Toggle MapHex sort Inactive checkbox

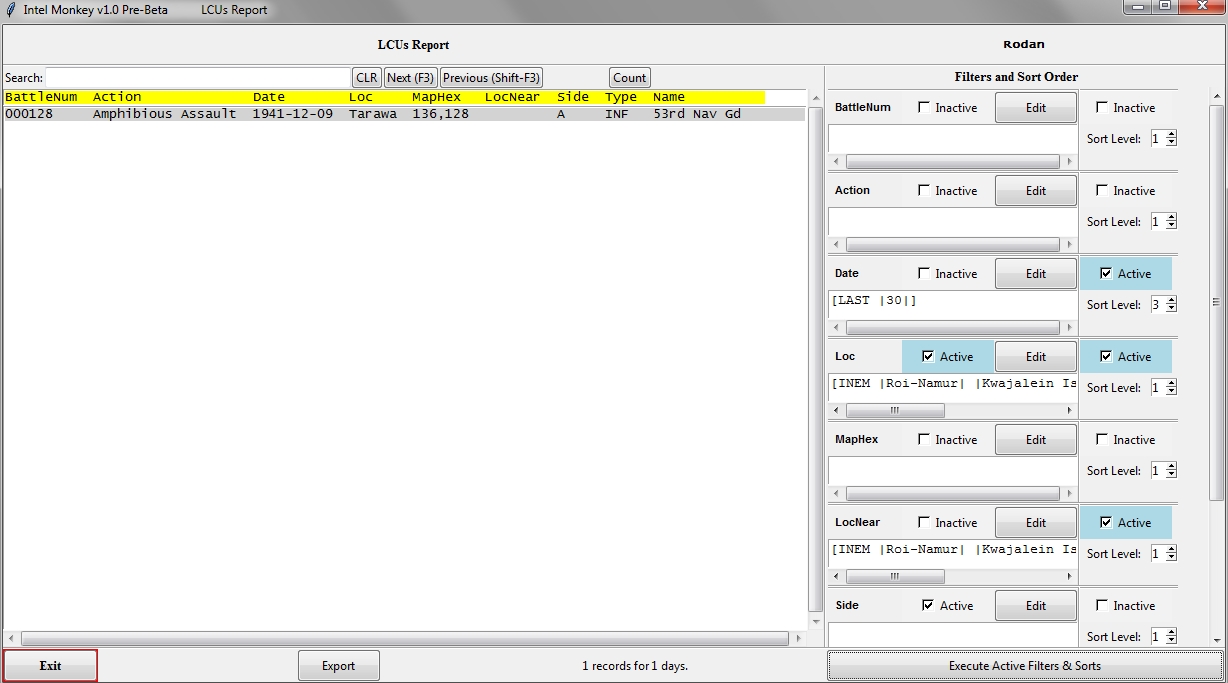1102,440
